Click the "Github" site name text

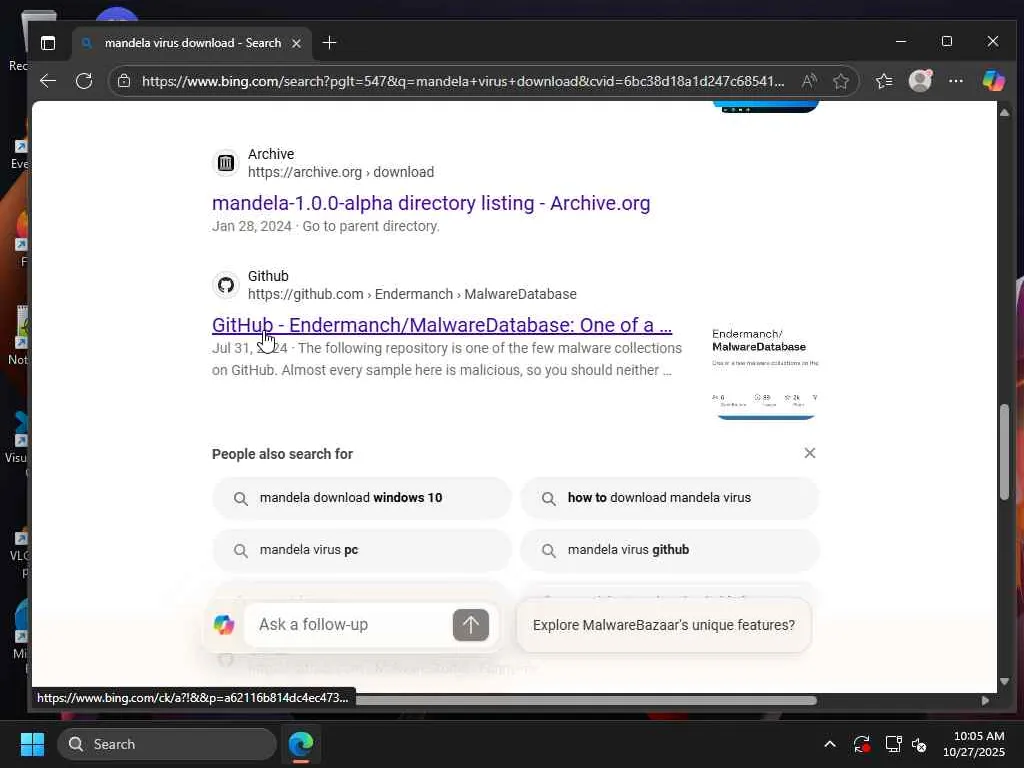click(x=268, y=276)
